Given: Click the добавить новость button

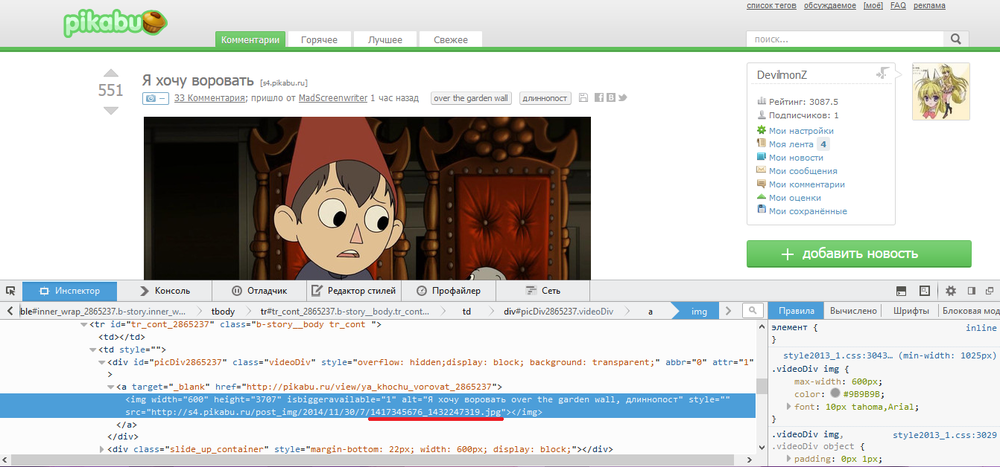Looking at the screenshot, I should click(858, 254).
